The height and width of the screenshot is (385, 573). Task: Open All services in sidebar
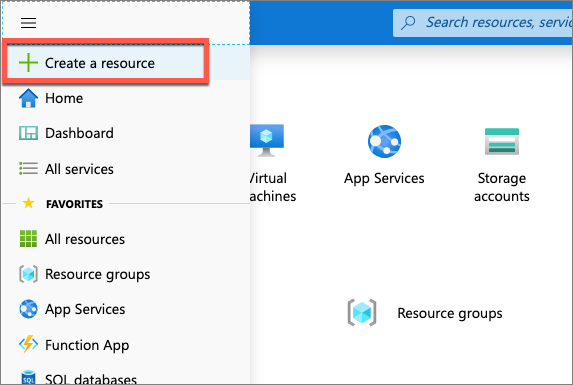[x=79, y=169]
